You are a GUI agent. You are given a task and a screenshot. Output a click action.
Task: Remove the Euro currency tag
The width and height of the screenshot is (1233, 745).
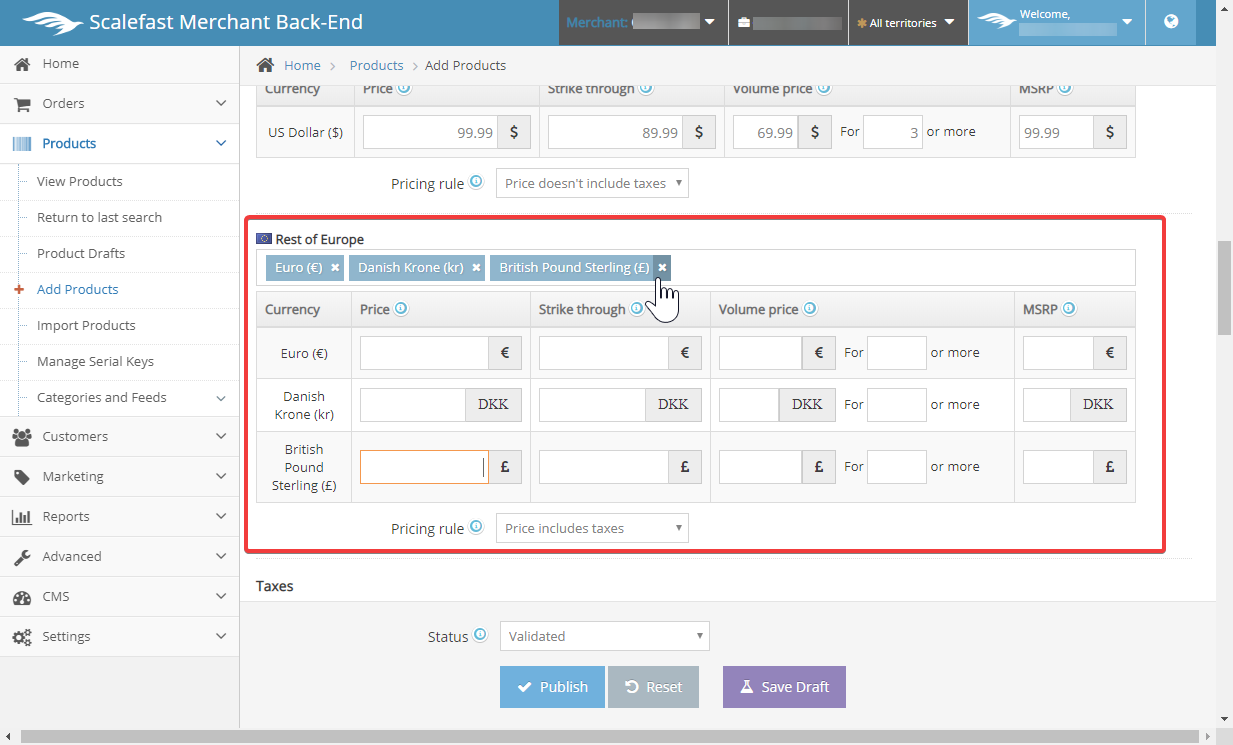335,268
